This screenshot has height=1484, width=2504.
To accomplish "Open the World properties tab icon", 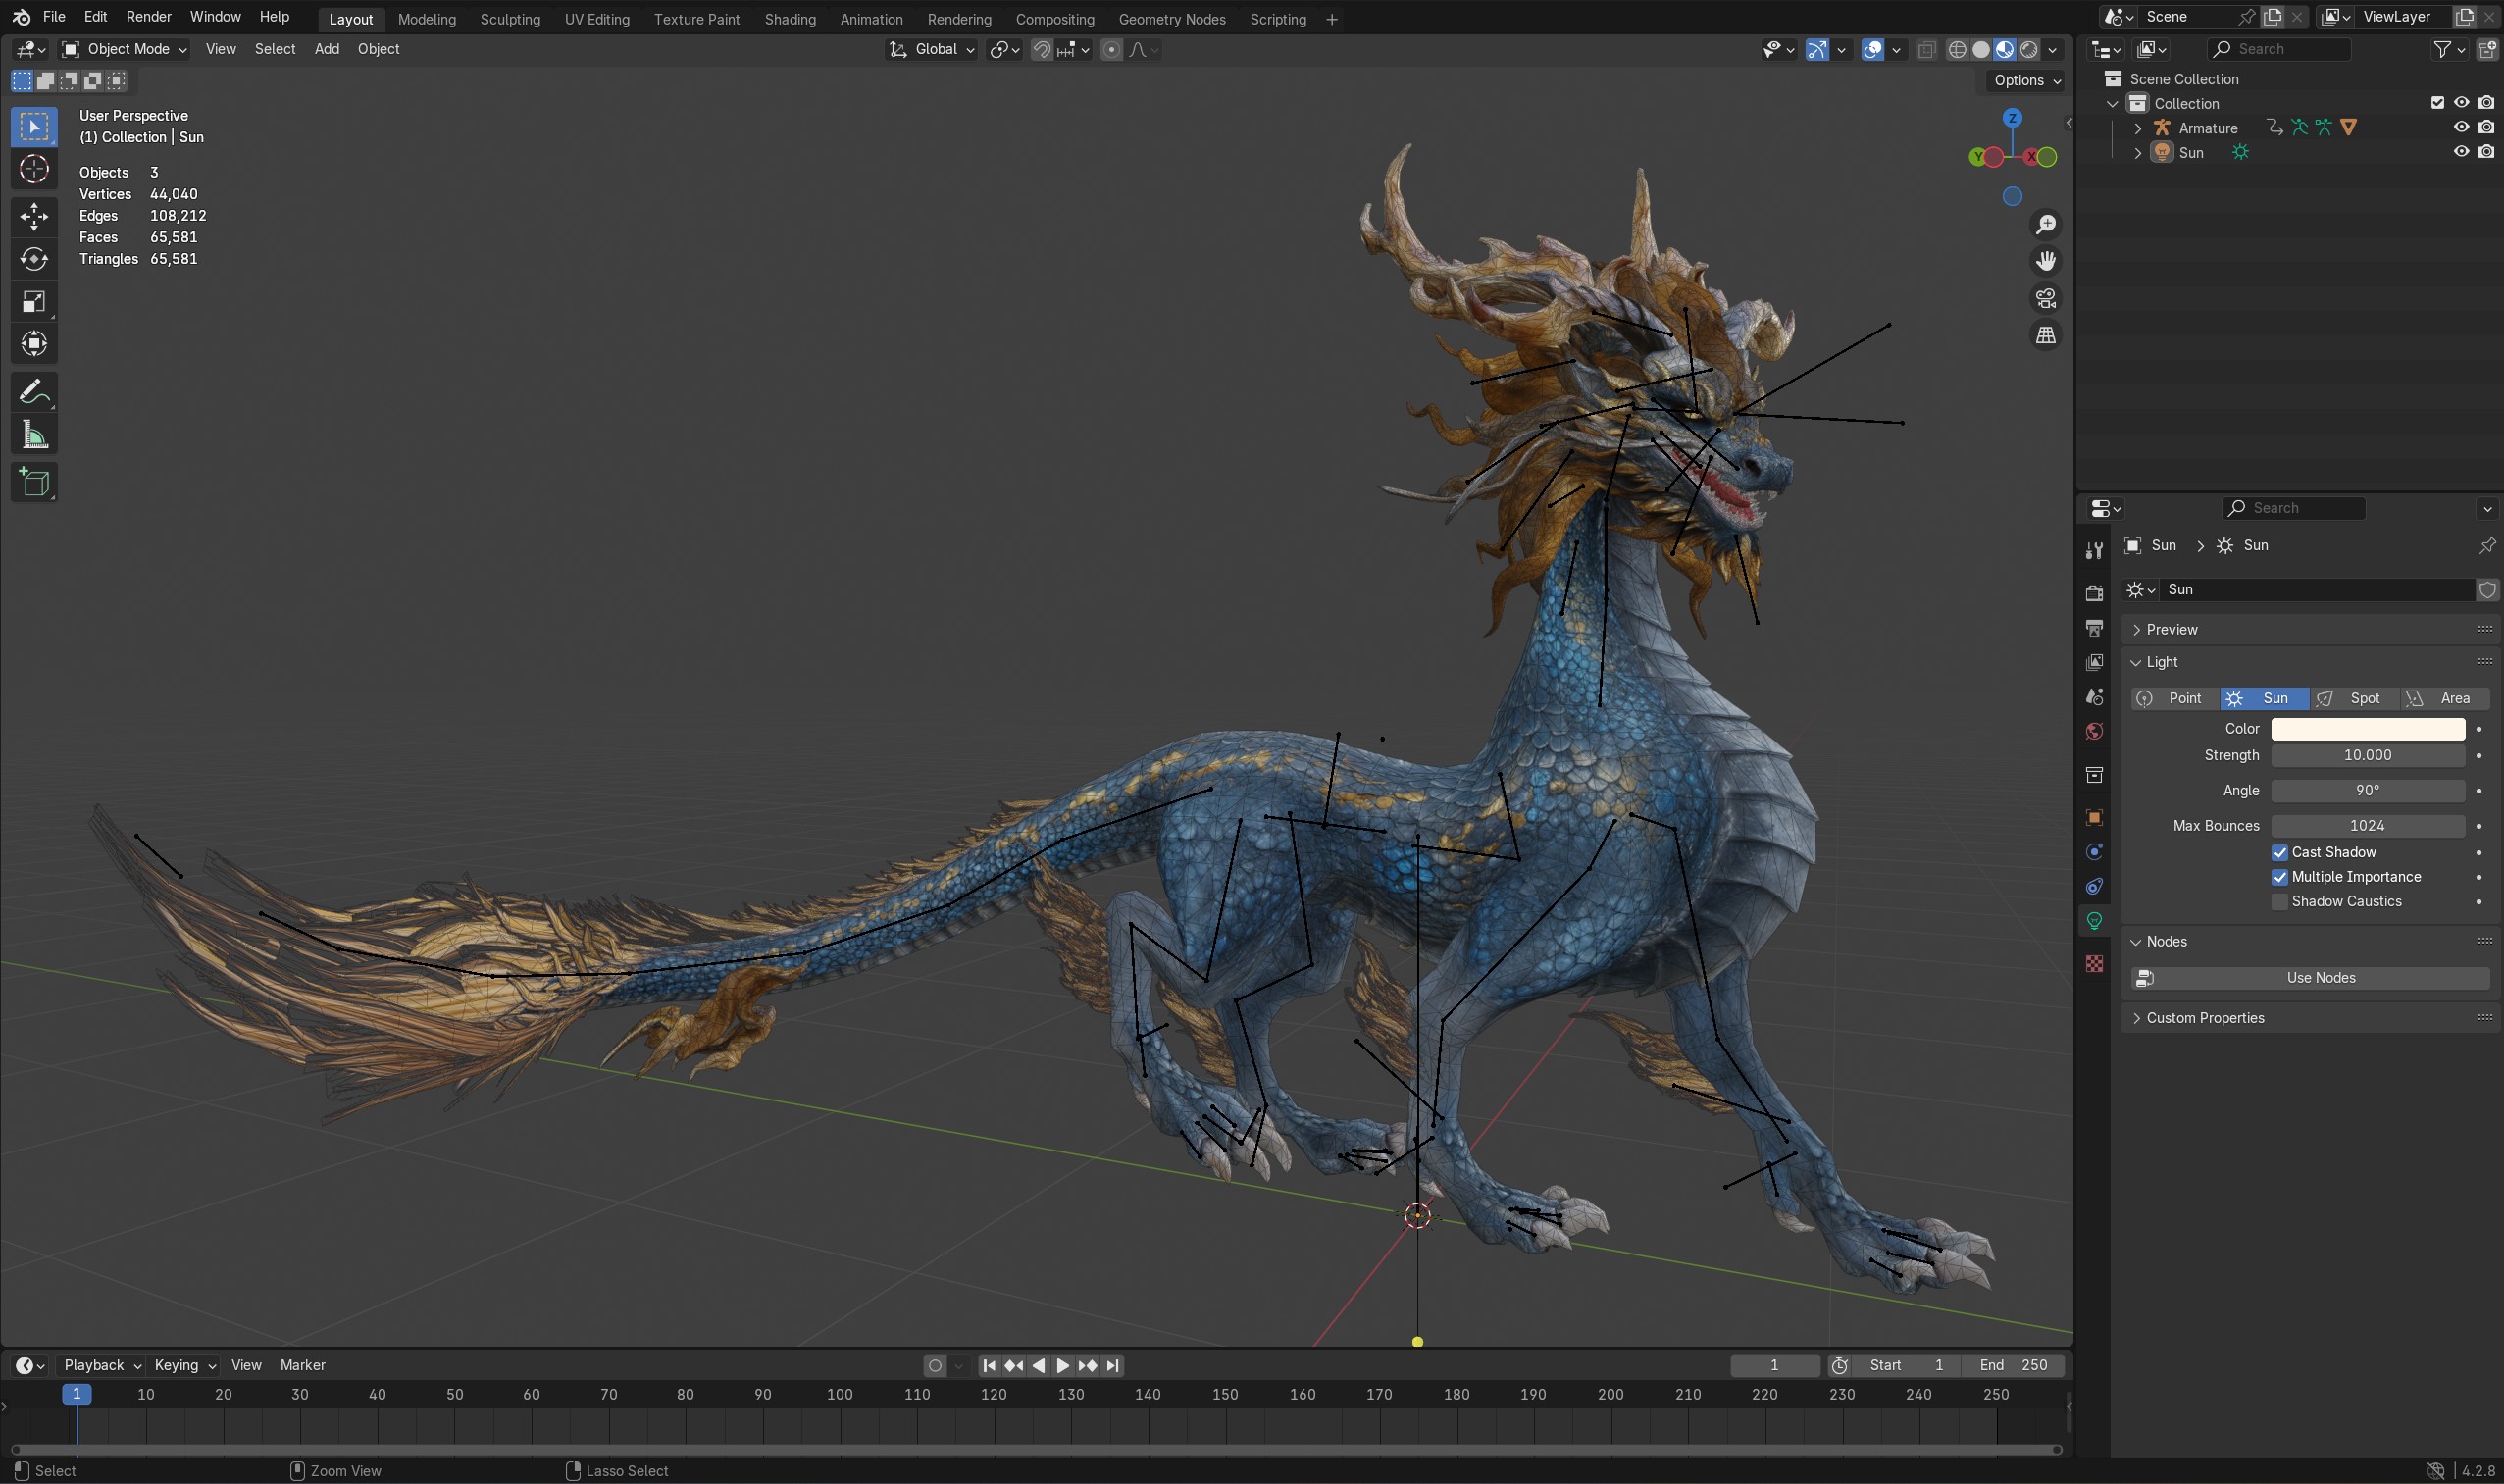I will tap(2094, 731).
